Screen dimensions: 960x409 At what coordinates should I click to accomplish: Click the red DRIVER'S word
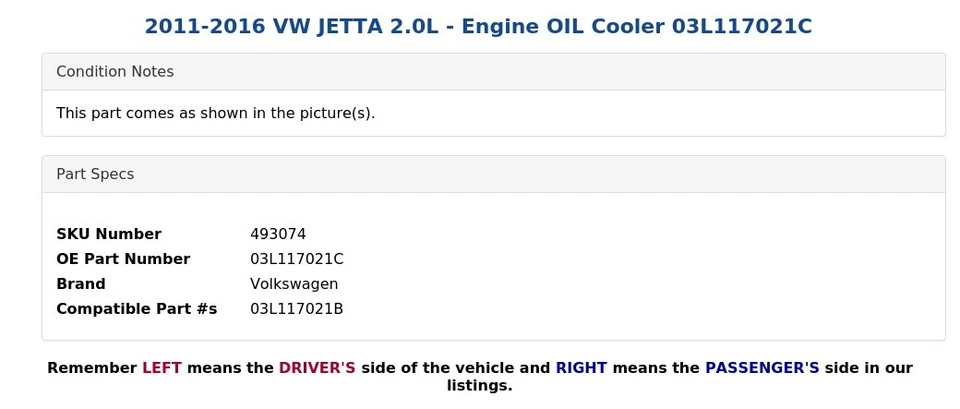[317, 368]
